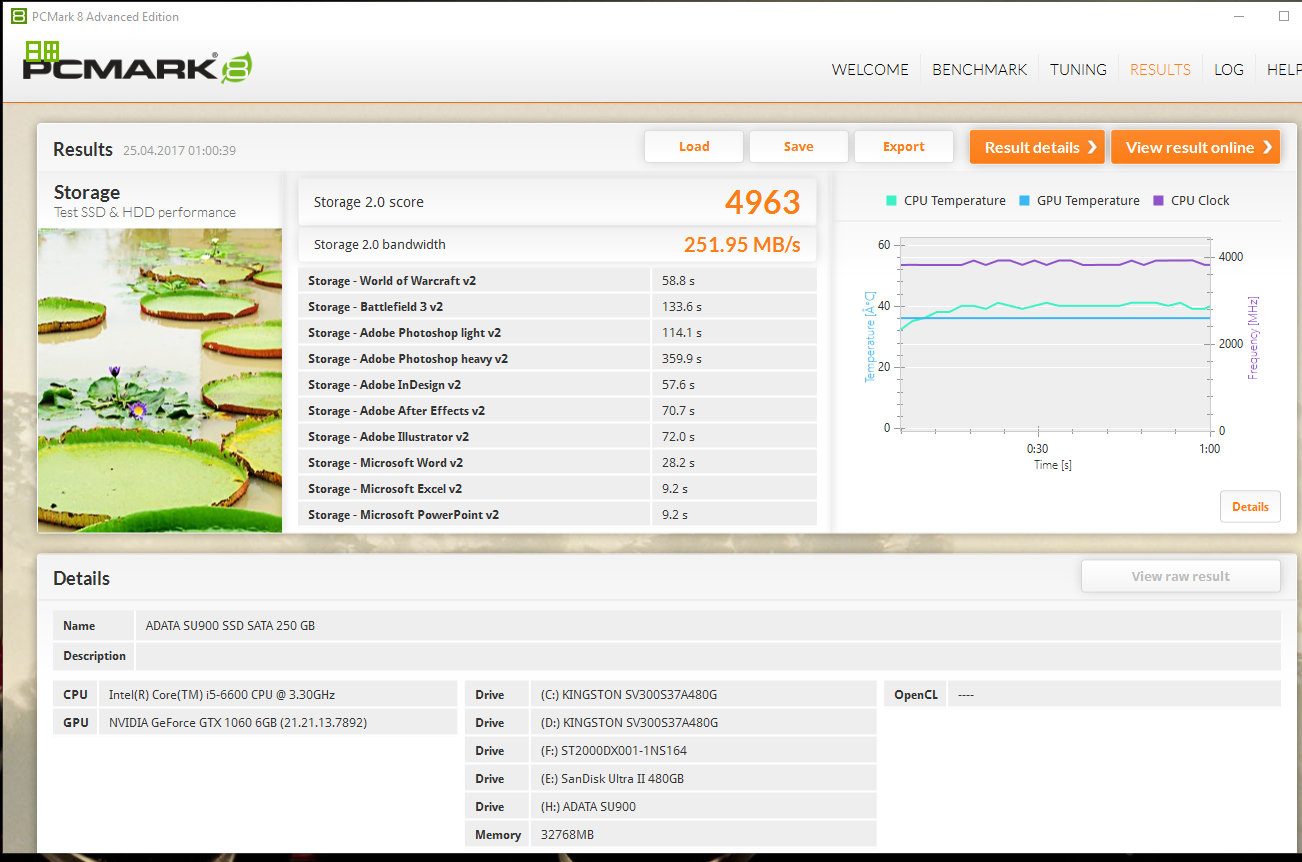Select the Microsoft Excel v2 row

[557, 488]
